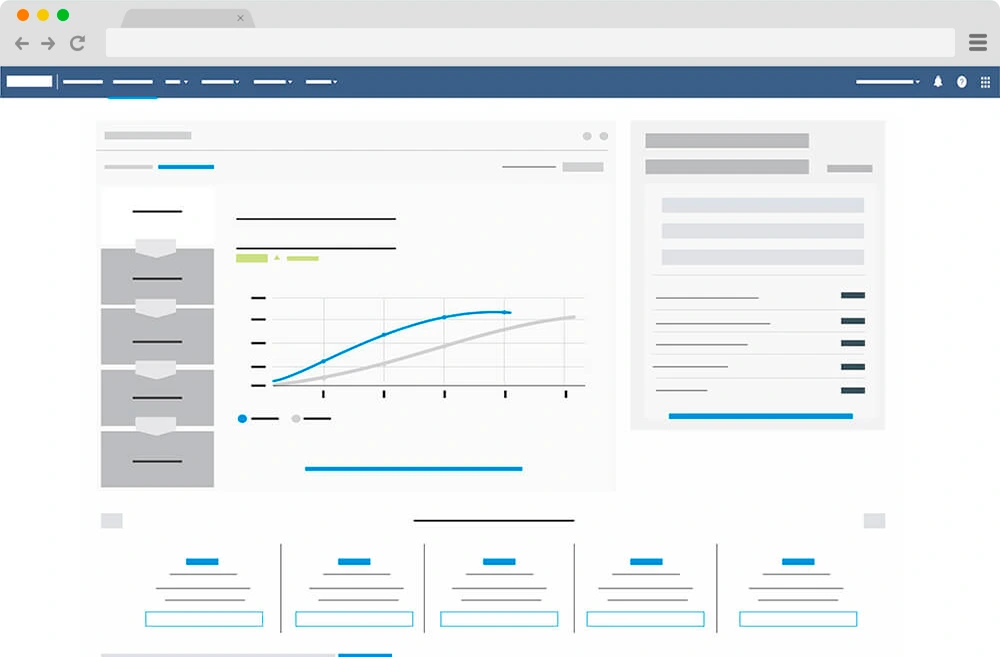
Task: Click the browser address bar
Action: click(x=530, y=43)
